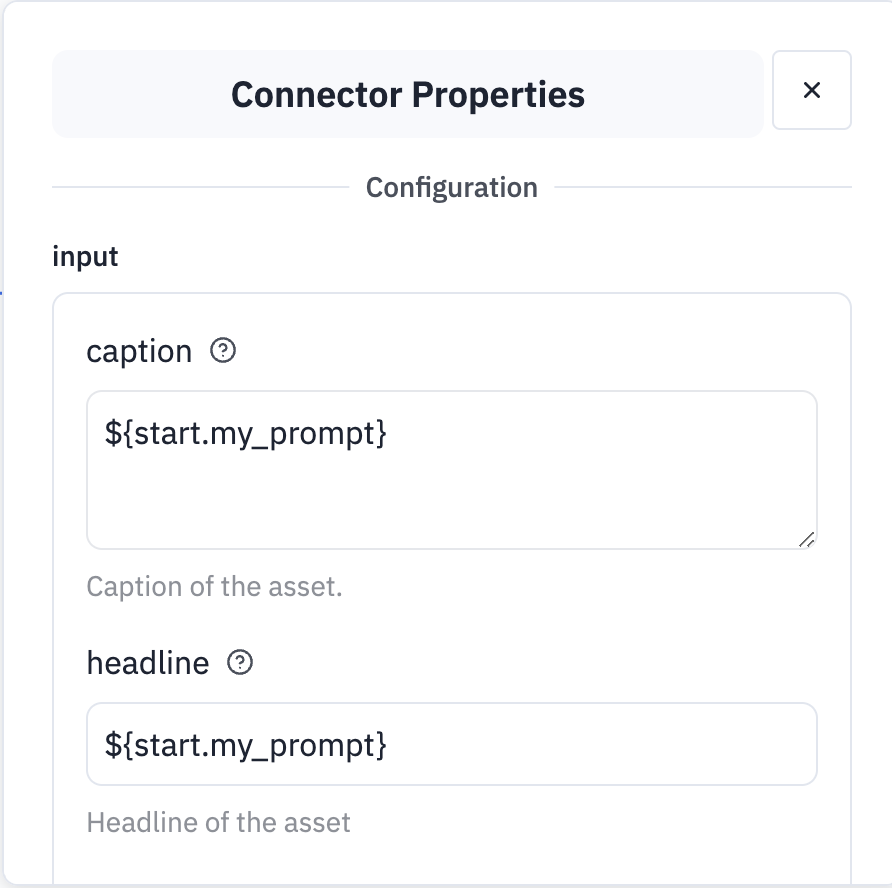Click the divider line left of Configuration
The image size is (892, 888).
point(200,187)
